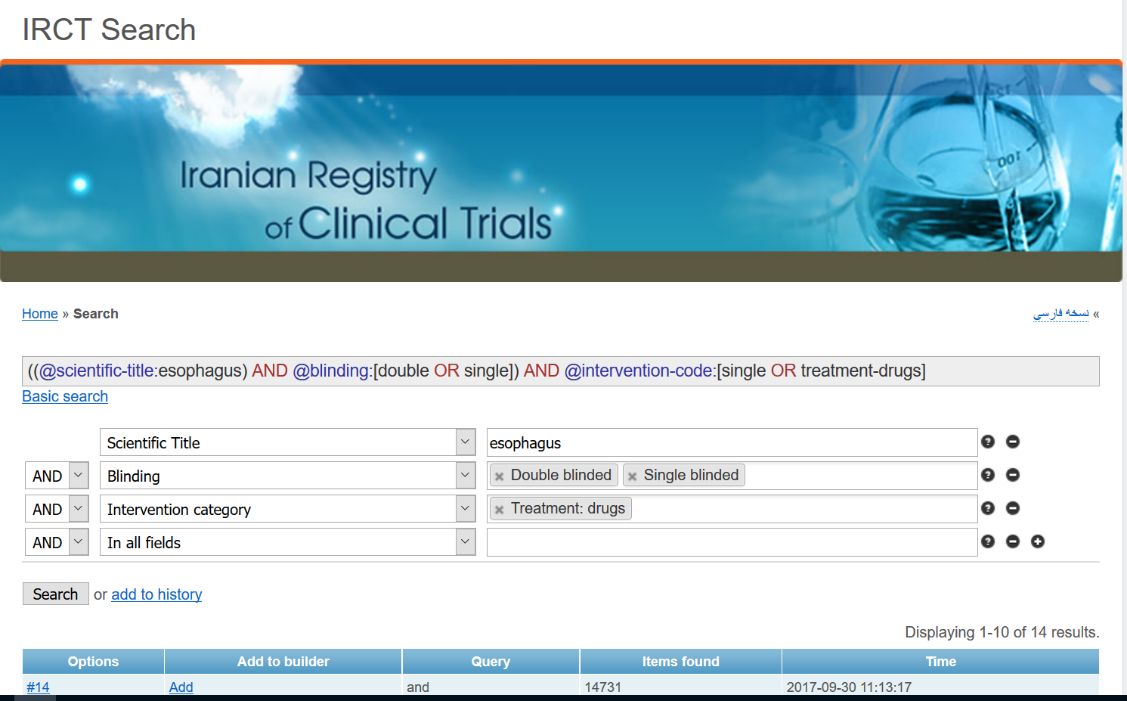Click the Search button
1127x701 pixels.
(x=55, y=594)
